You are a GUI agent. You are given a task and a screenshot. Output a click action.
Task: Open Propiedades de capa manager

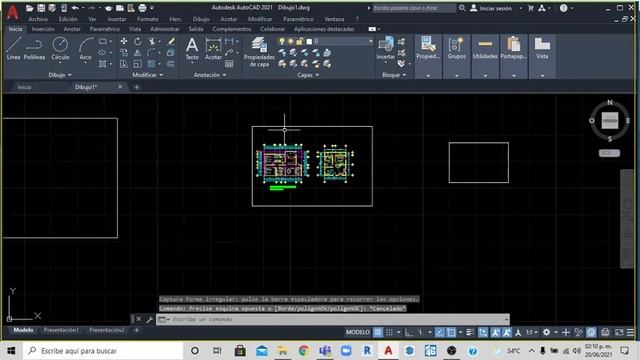(259, 51)
